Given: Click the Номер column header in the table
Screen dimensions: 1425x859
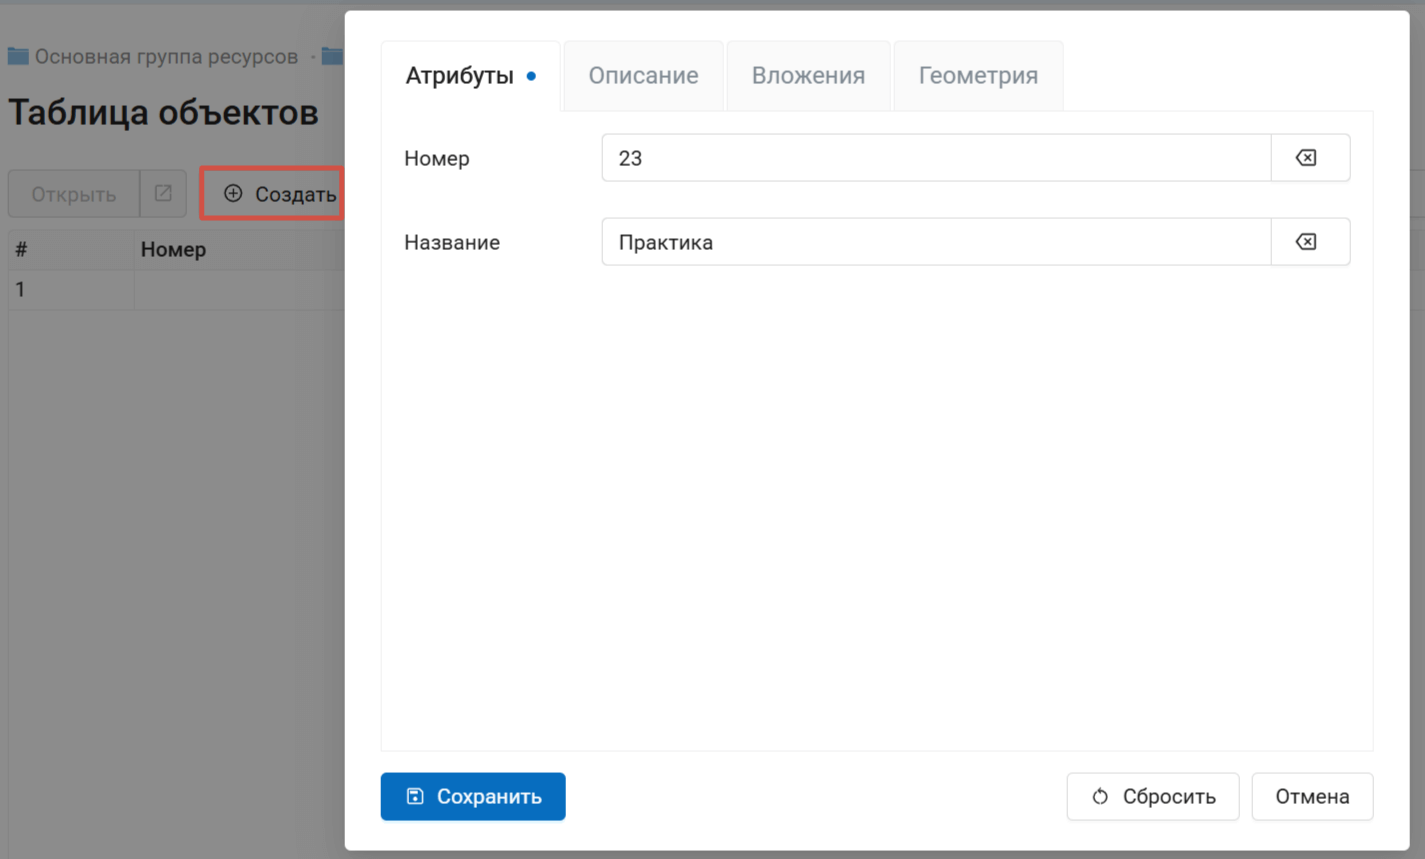Looking at the screenshot, I should pyautogui.click(x=173, y=250).
